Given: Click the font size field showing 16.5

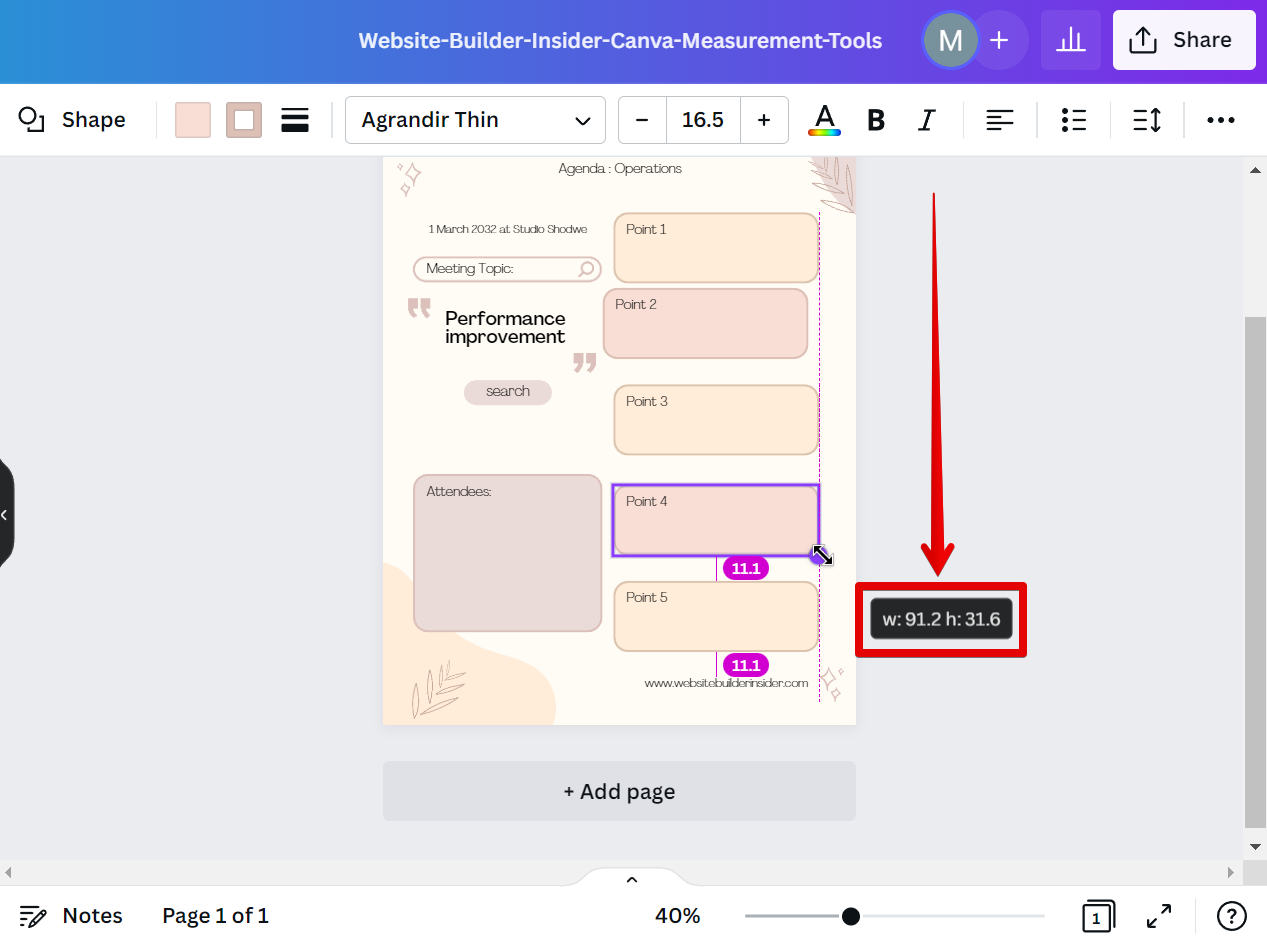Looking at the screenshot, I should coord(702,120).
